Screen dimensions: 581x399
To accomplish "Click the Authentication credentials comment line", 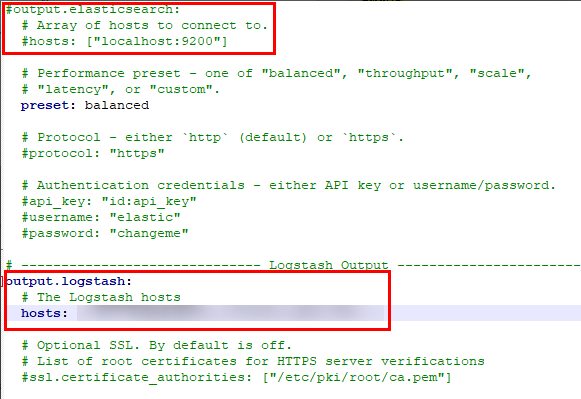I will pos(289,185).
